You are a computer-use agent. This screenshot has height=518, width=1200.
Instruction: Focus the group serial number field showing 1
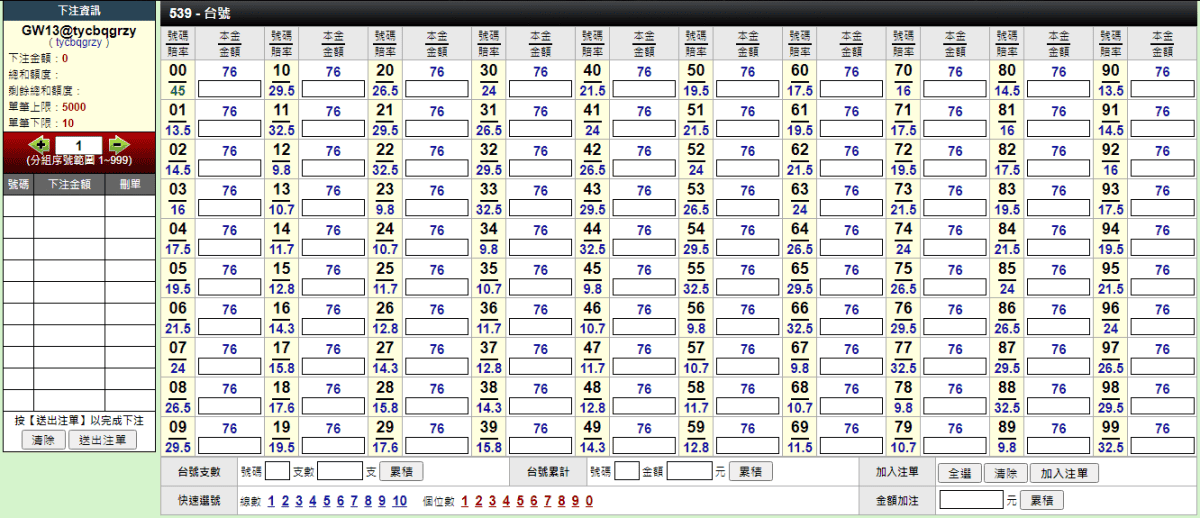tap(79, 146)
